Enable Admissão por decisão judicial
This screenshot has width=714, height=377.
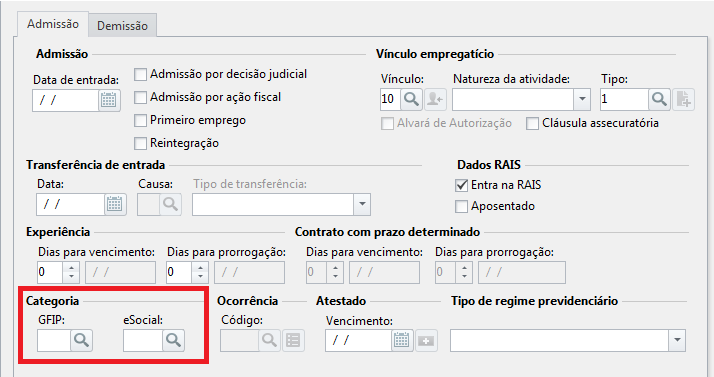click(x=140, y=74)
